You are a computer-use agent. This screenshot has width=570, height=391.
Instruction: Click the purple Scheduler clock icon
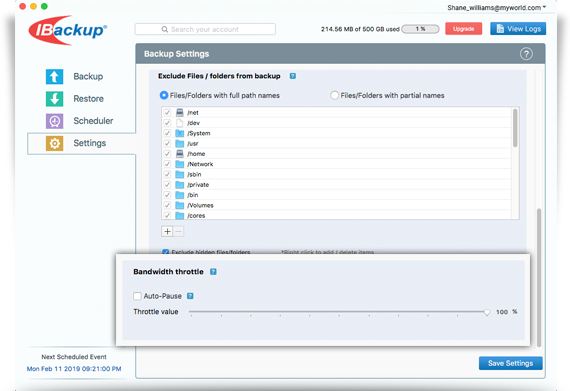pyautogui.click(x=55, y=121)
